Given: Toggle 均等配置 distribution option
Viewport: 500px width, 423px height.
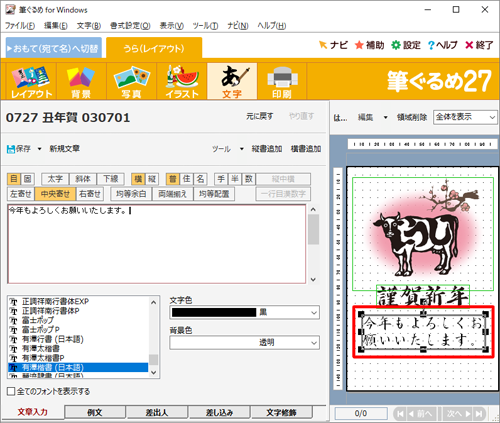Looking at the screenshot, I should 214,194.
